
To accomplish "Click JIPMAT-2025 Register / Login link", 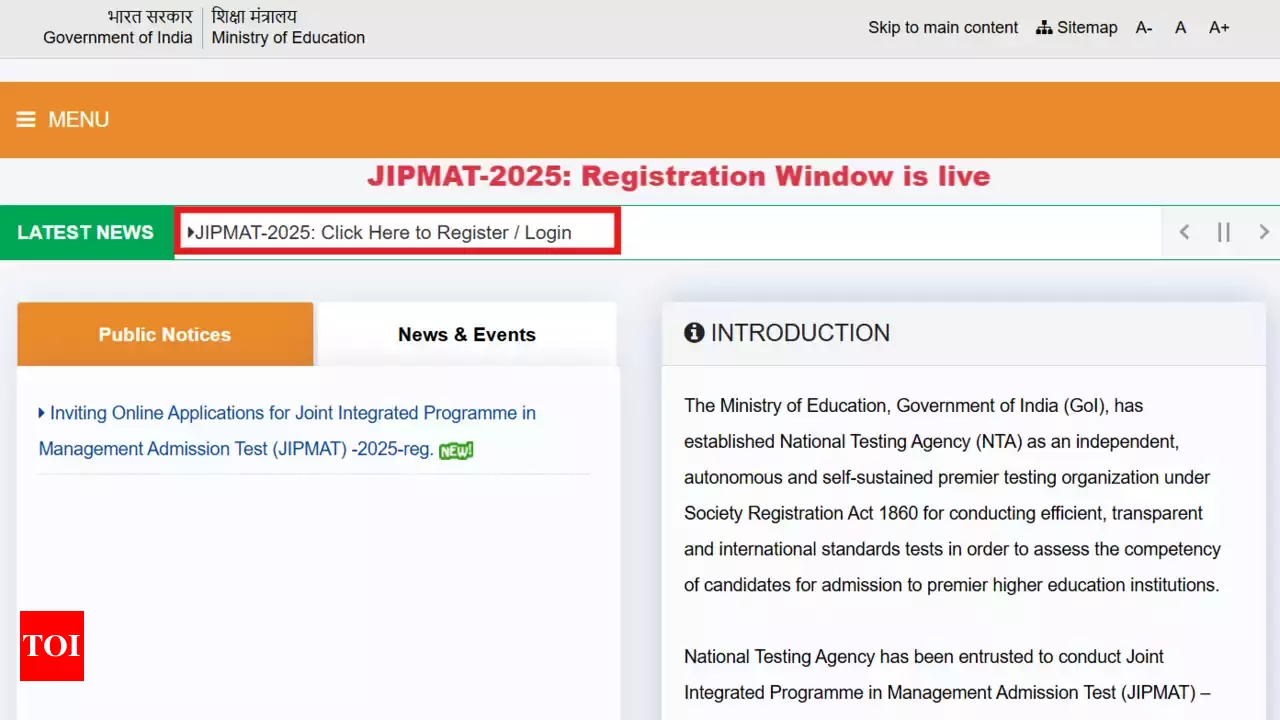I will pyautogui.click(x=383, y=233).
